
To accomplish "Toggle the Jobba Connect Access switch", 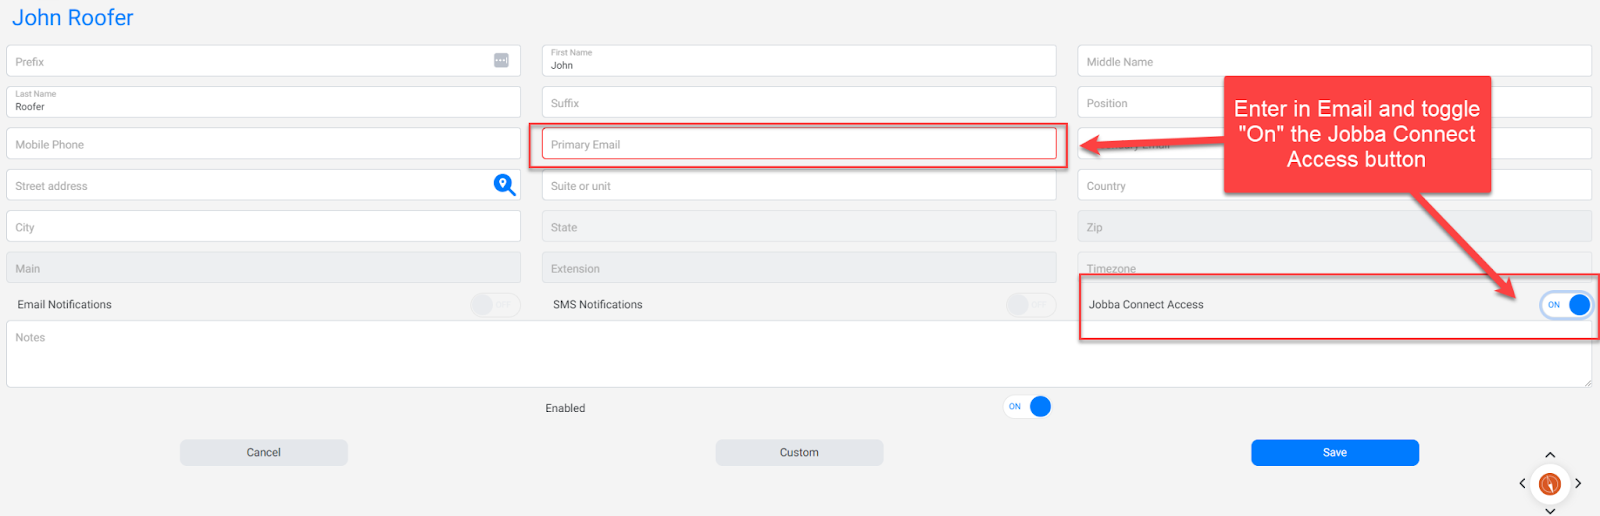I will pos(1567,305).
